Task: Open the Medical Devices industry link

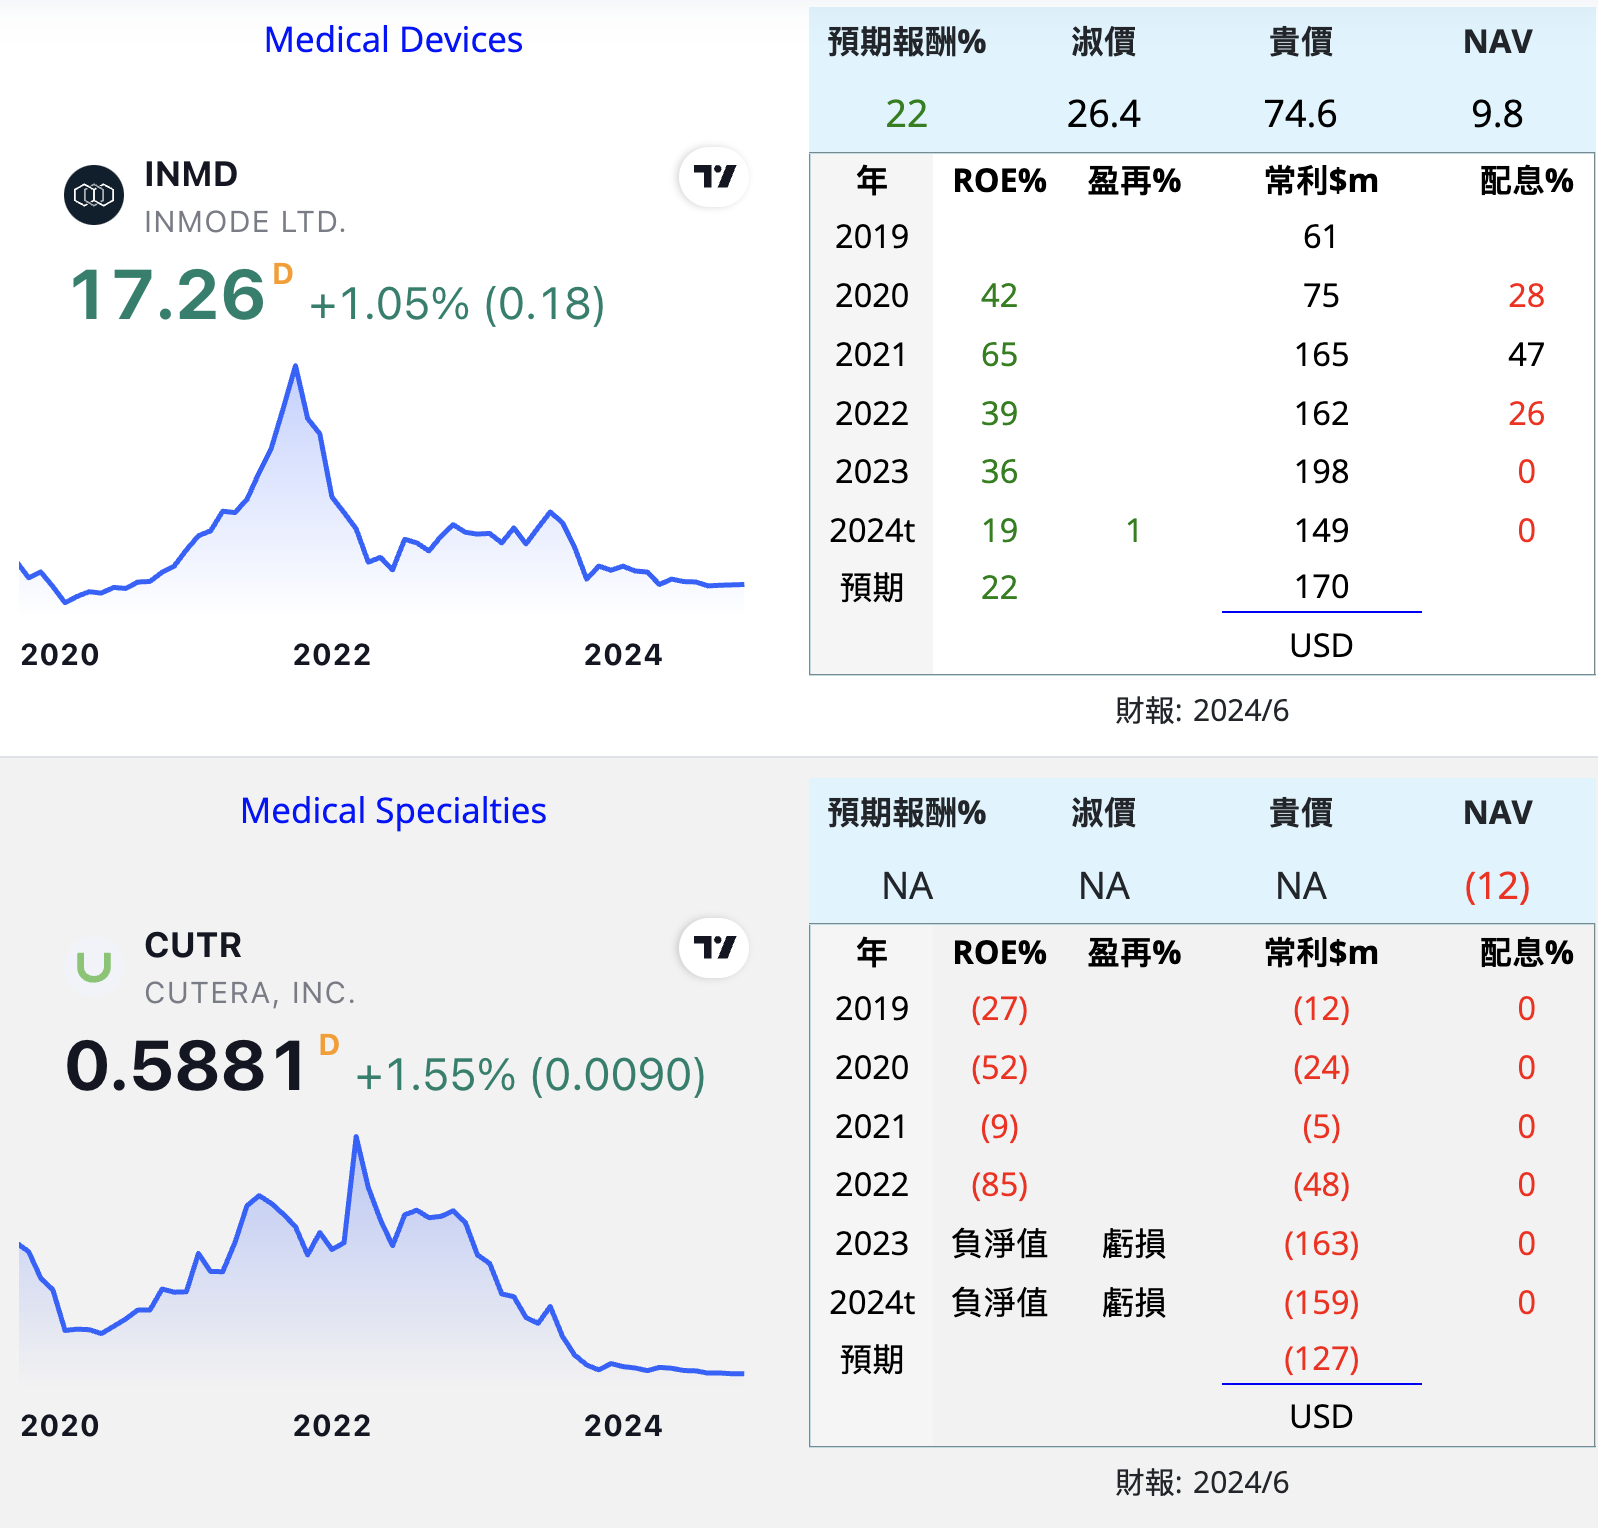Action: tap(393, 40)
